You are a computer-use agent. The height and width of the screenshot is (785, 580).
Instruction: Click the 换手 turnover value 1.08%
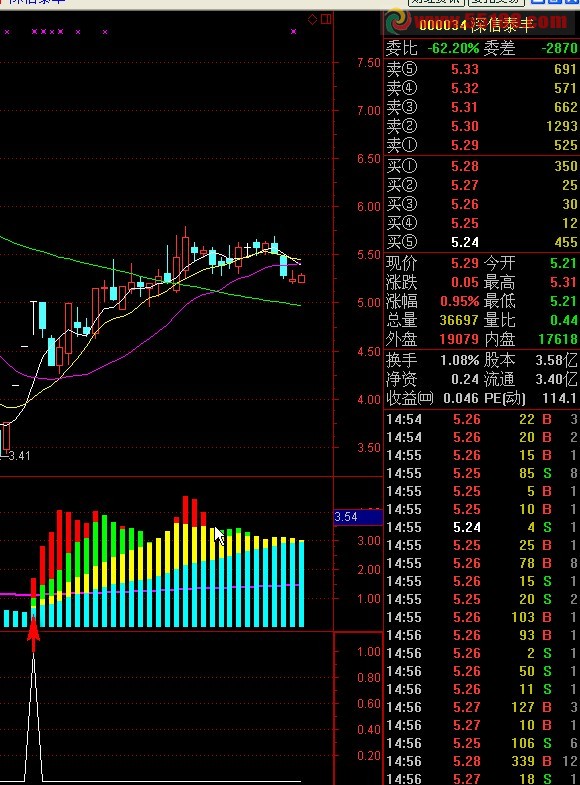pos(460,360)
